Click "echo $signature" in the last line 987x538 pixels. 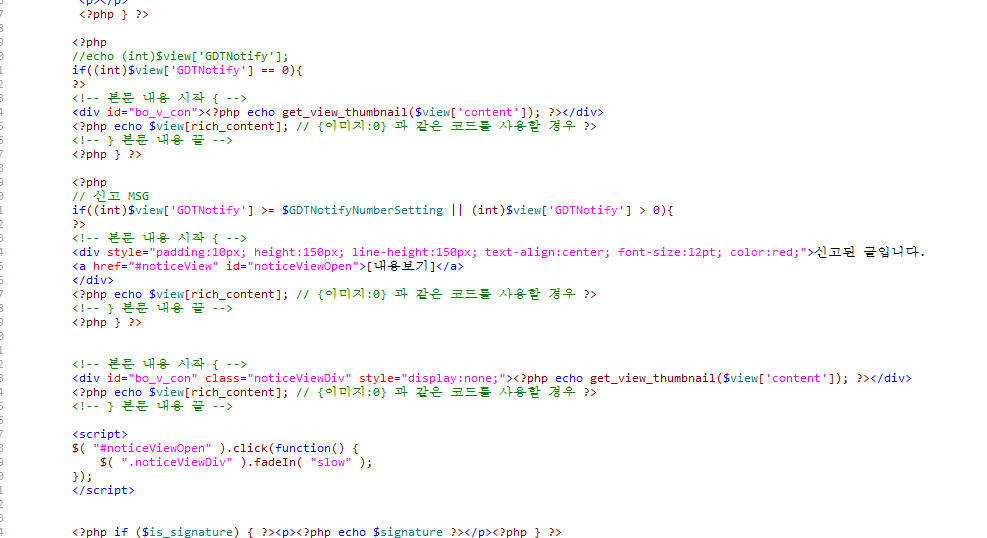click(390, 532)
